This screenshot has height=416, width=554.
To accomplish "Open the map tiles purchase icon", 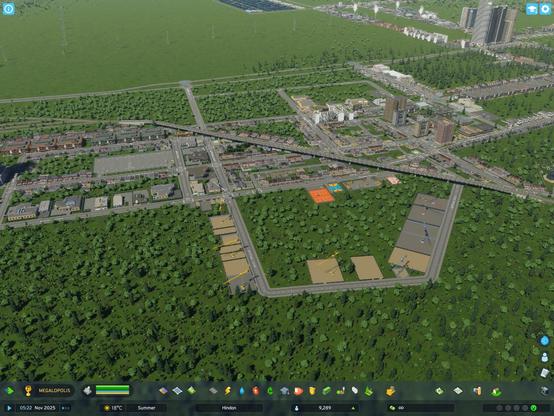I will point(458,391).
